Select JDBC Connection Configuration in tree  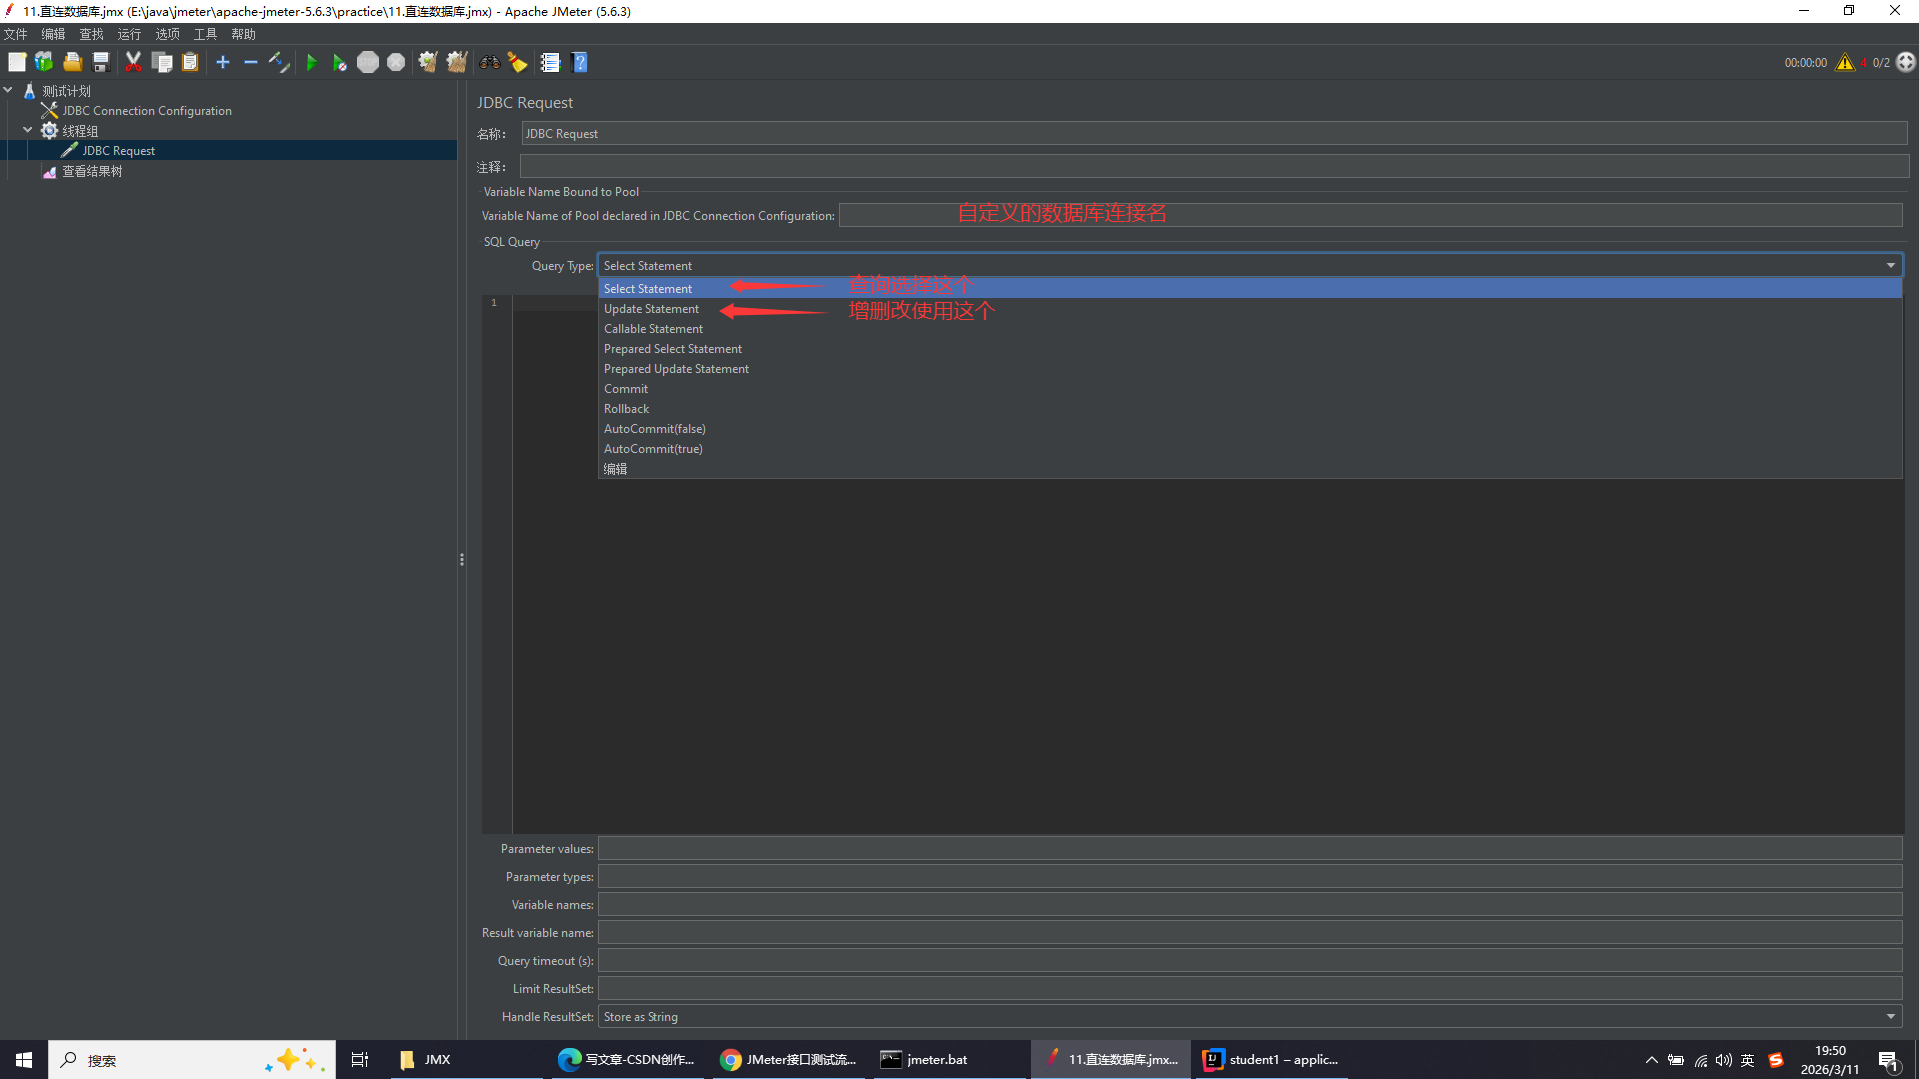[x=147, y=111]
